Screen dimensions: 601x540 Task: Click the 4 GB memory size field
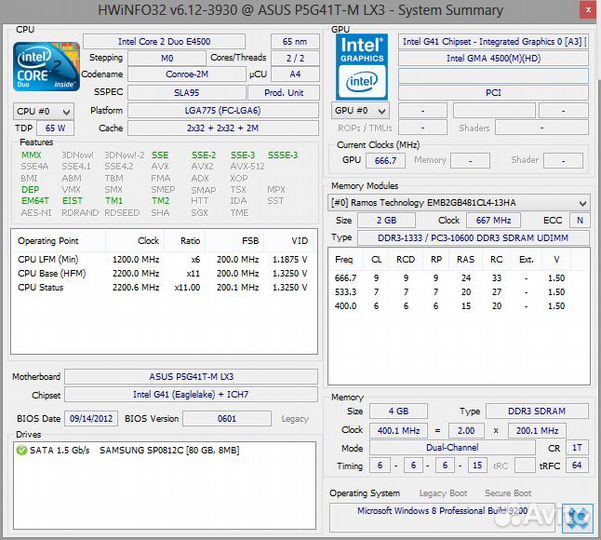398,411
